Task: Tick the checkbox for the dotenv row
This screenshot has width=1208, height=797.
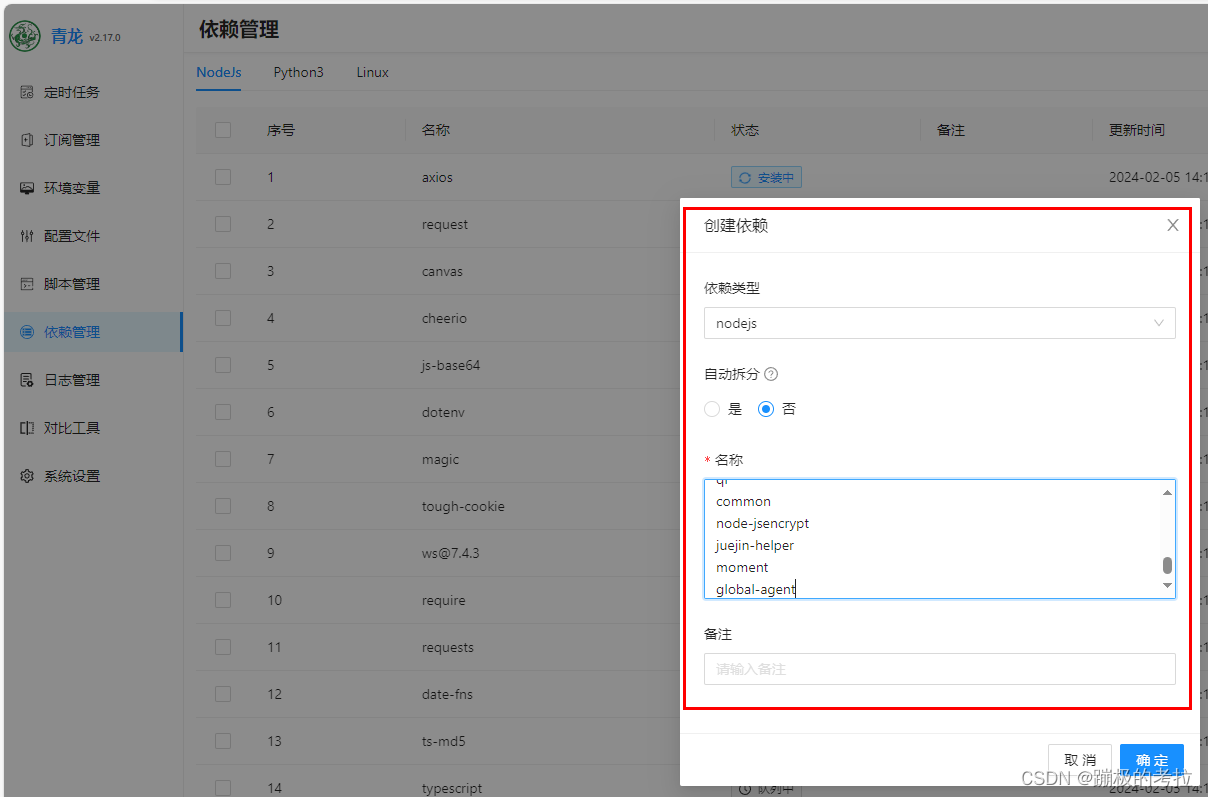Action: click(x=223, y=412)
